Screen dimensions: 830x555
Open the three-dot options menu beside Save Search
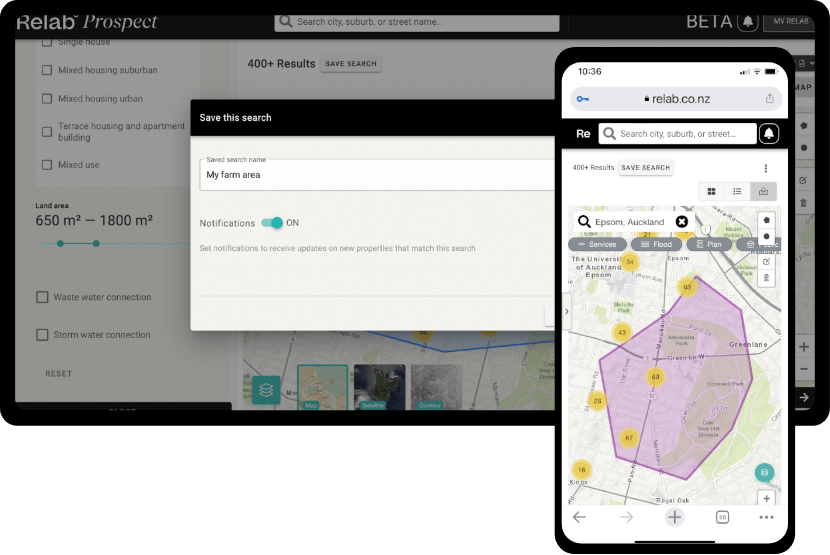point(766,168)
